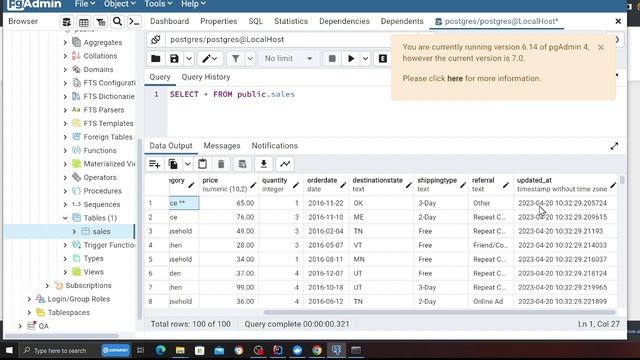Switch to the Dependents tab

coord(402,21)
